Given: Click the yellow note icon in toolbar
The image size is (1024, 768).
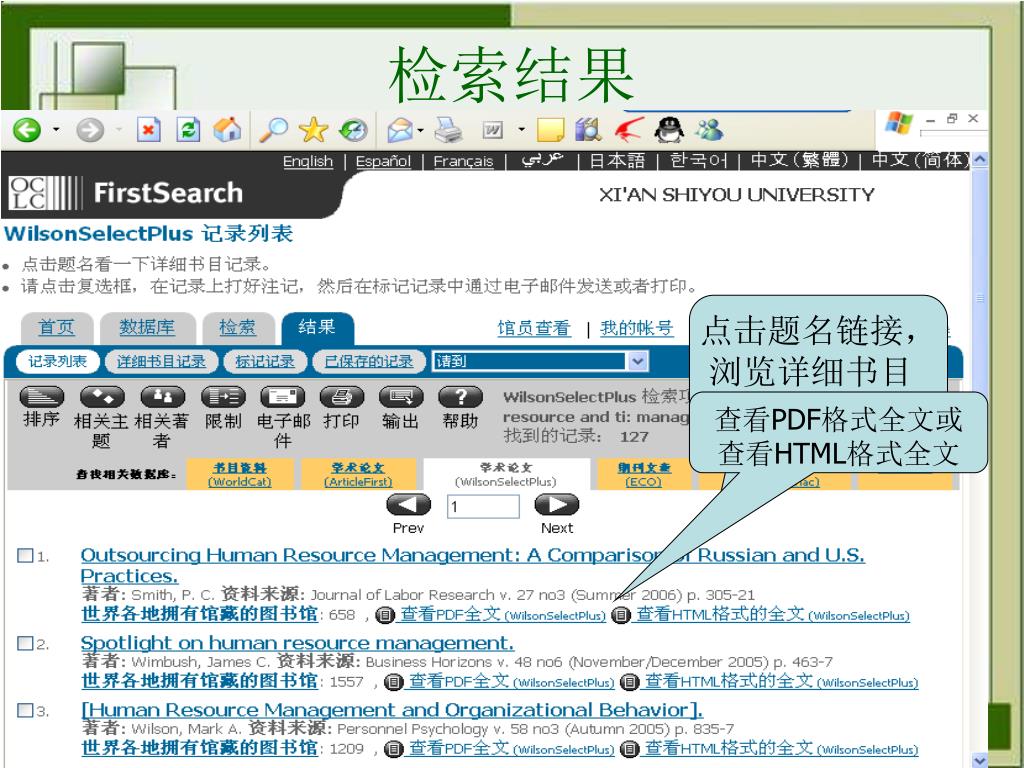Looking at the screenshot, I should (x=550, y=130).
